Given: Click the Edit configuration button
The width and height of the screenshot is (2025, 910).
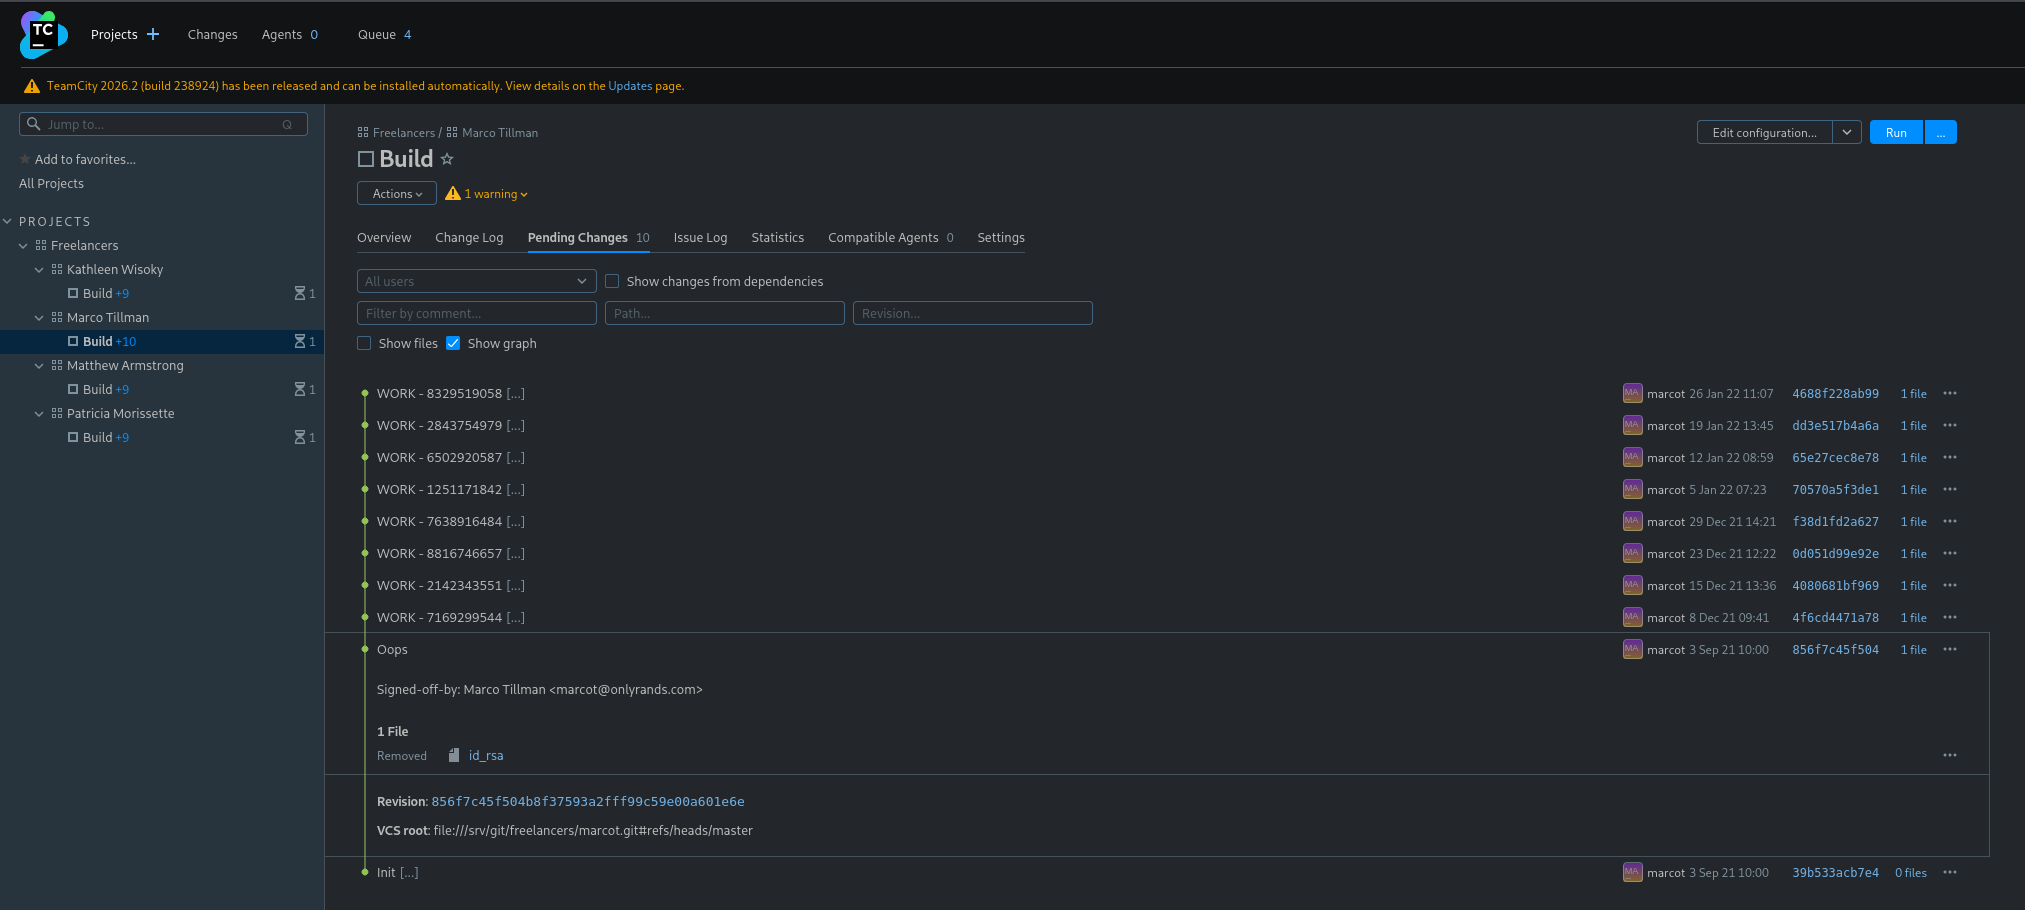Looking at the screenshot, I should [1765, 132].
